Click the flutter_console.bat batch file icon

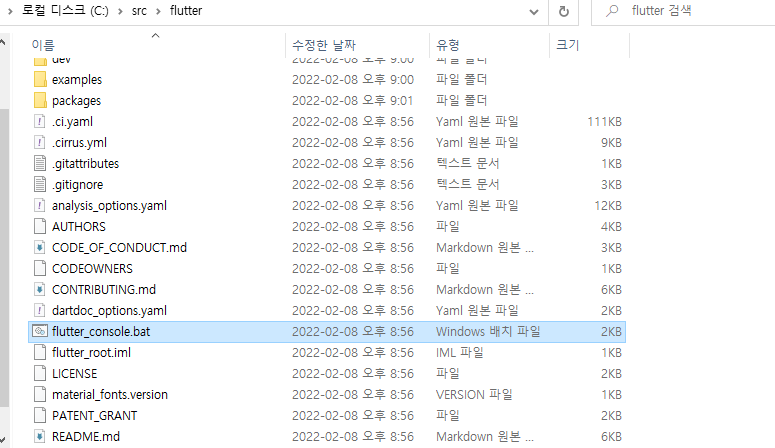[x=40, y=331]
